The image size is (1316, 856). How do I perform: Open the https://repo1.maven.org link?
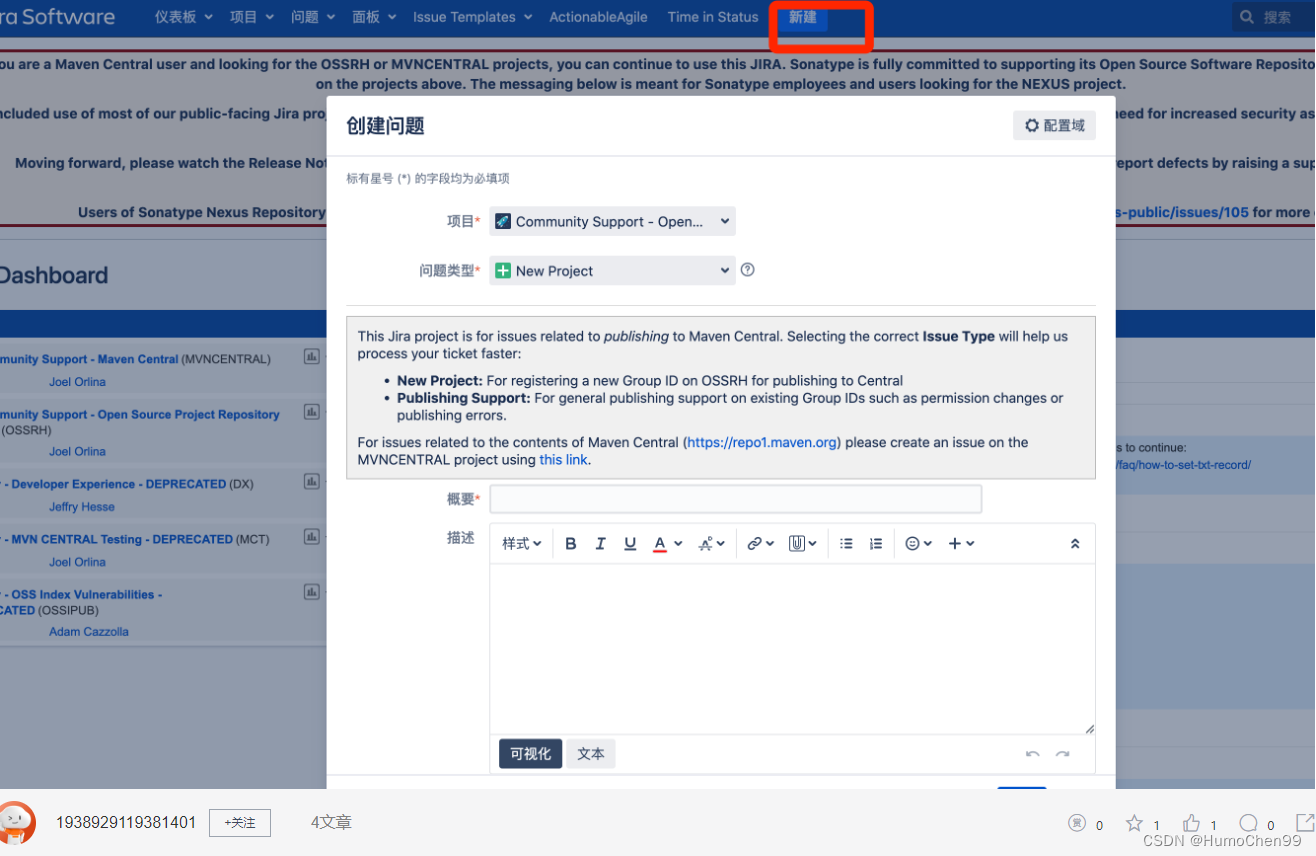click(x=762, y=442)
